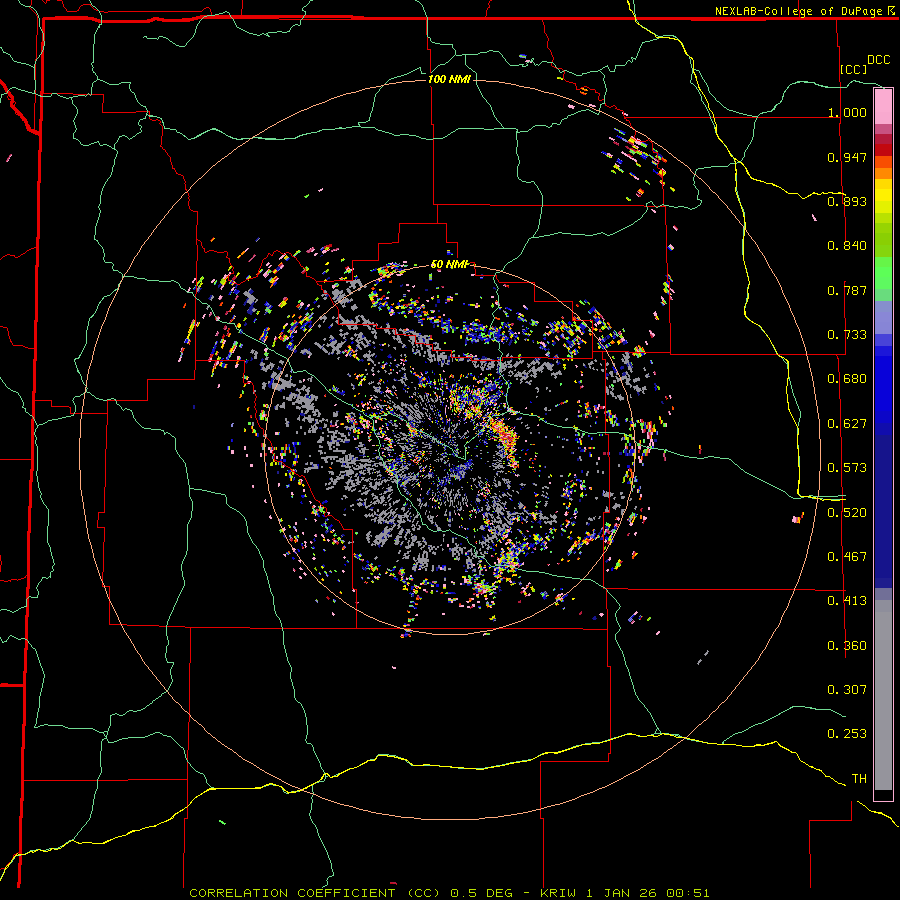Click the 50 NMI range ring label

(450, 265)
